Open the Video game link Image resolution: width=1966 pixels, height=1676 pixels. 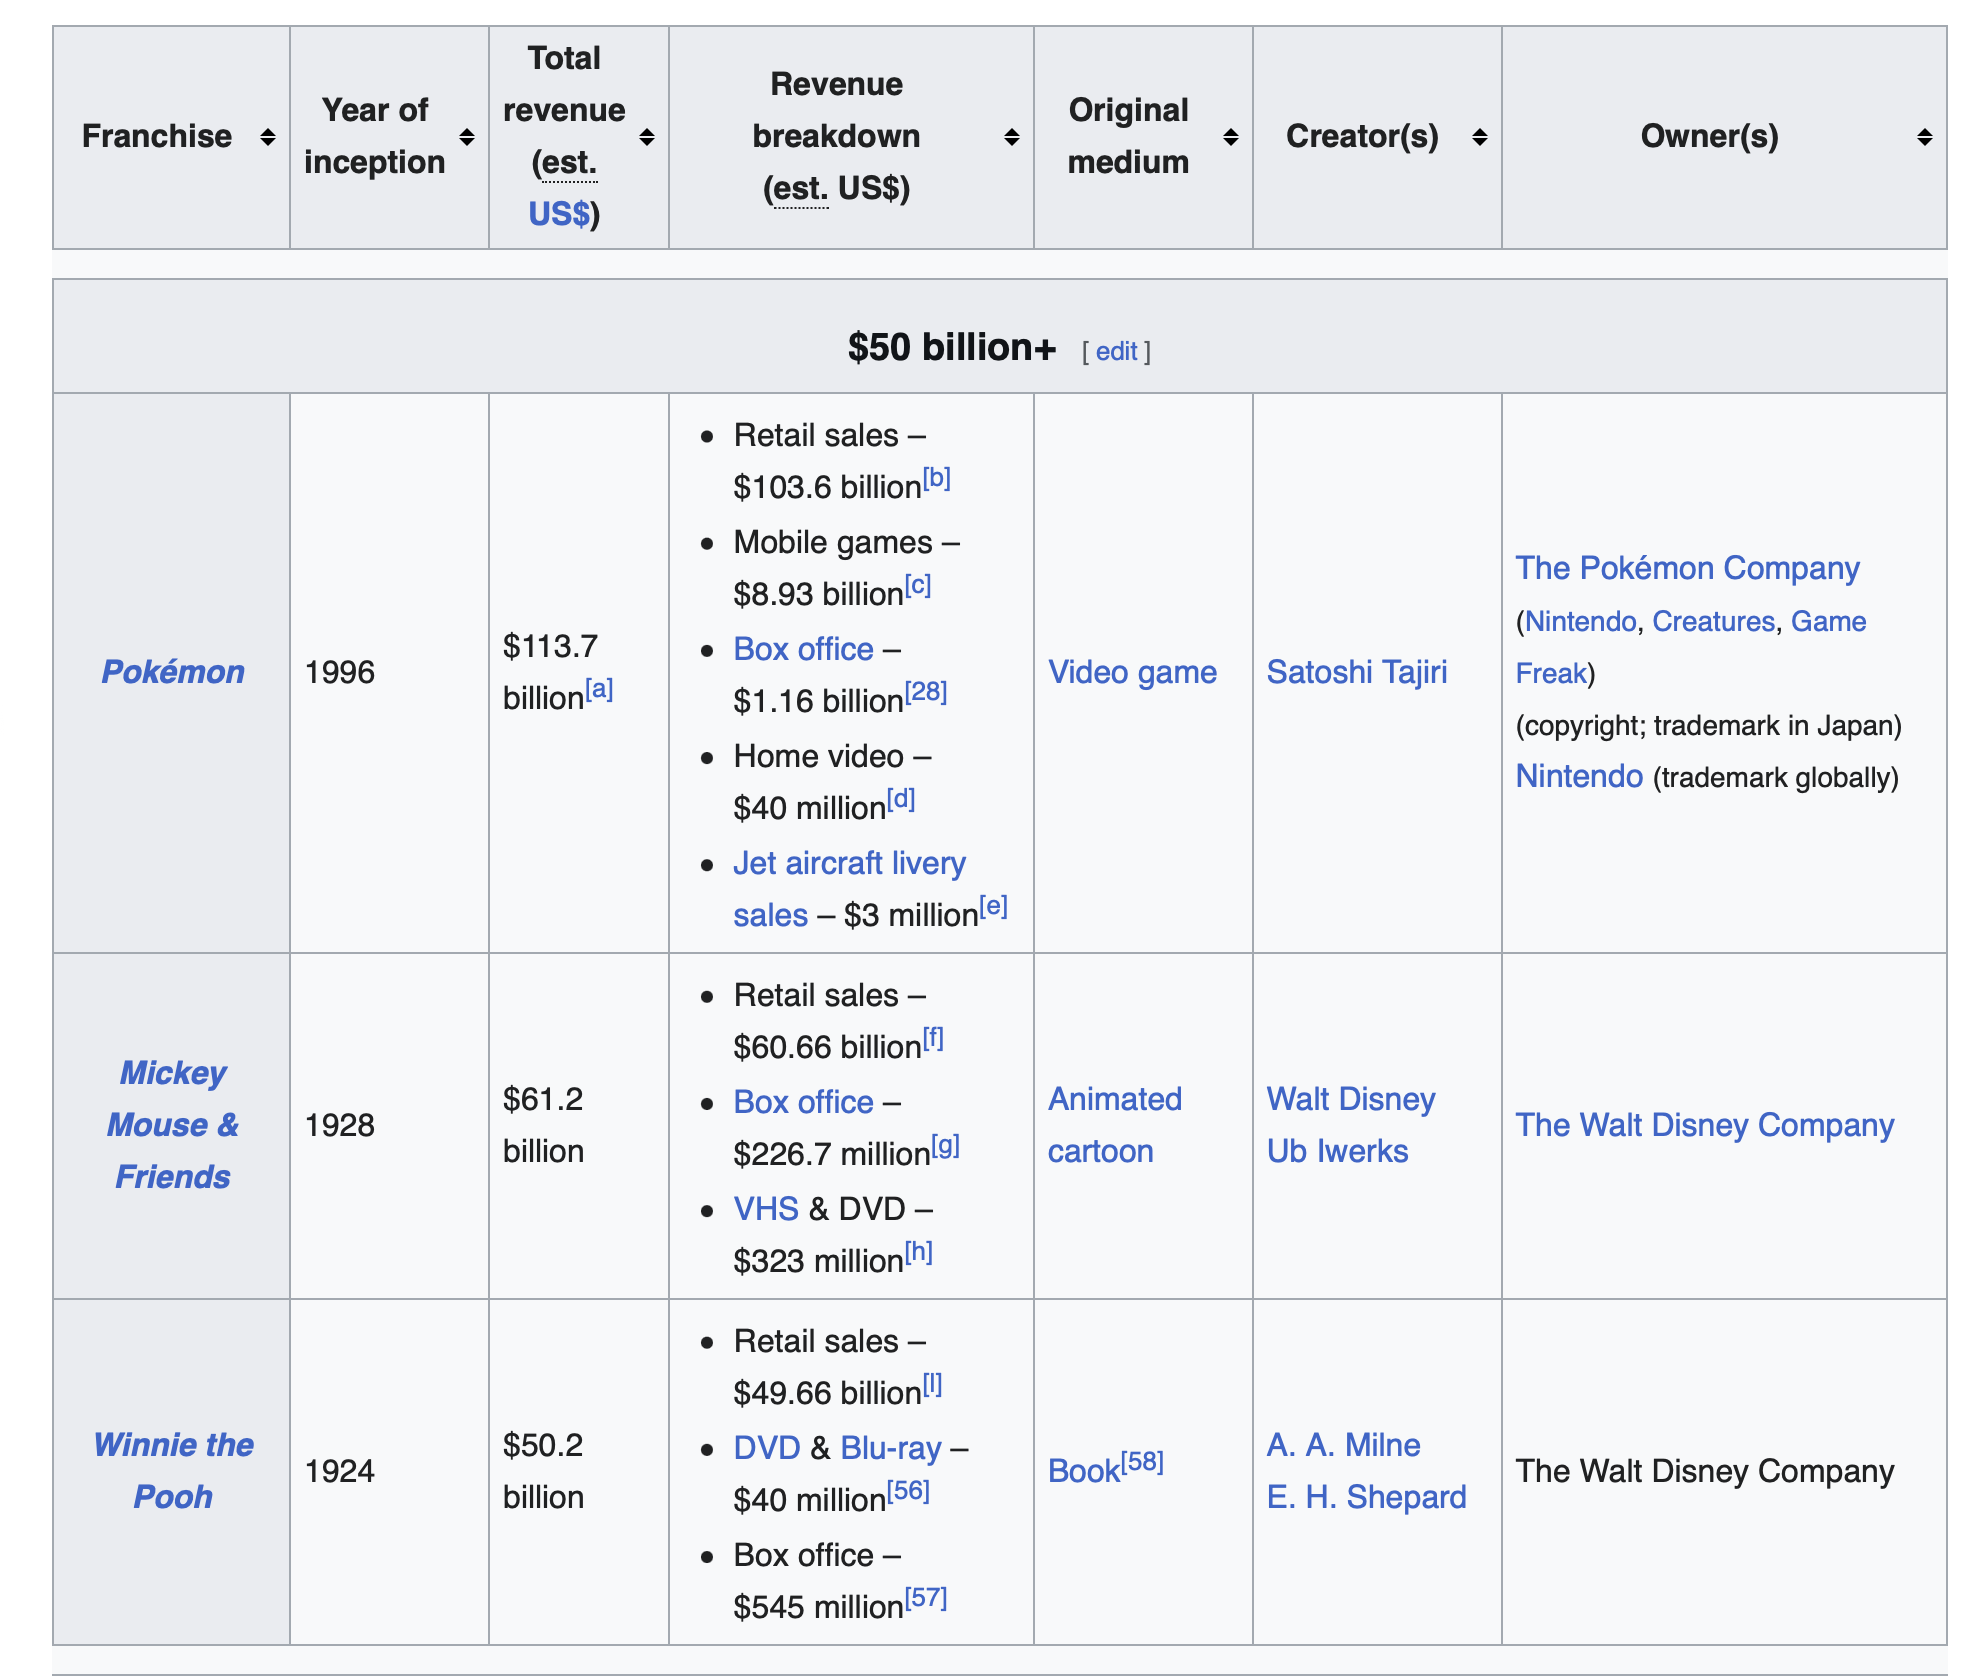tap(1132, 672)
